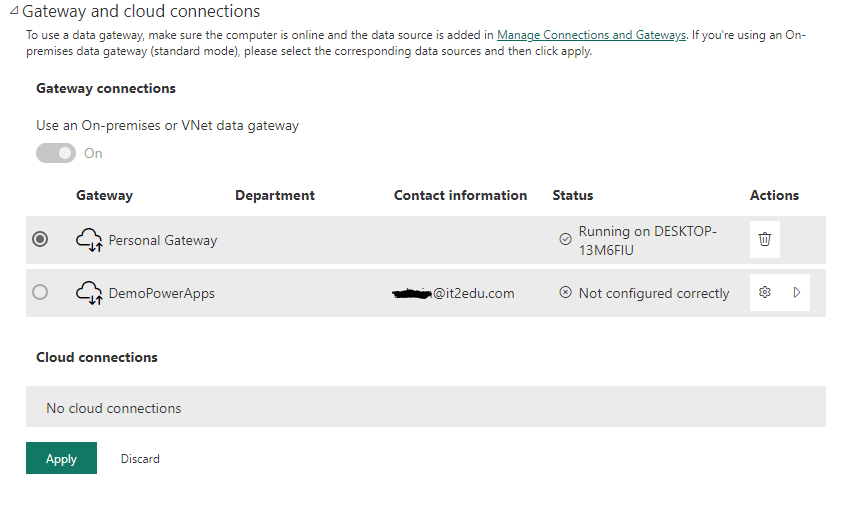Select the DemoPowerApps radio button
The width and height of the screenshot is (866, 509).
pos(40,293)
